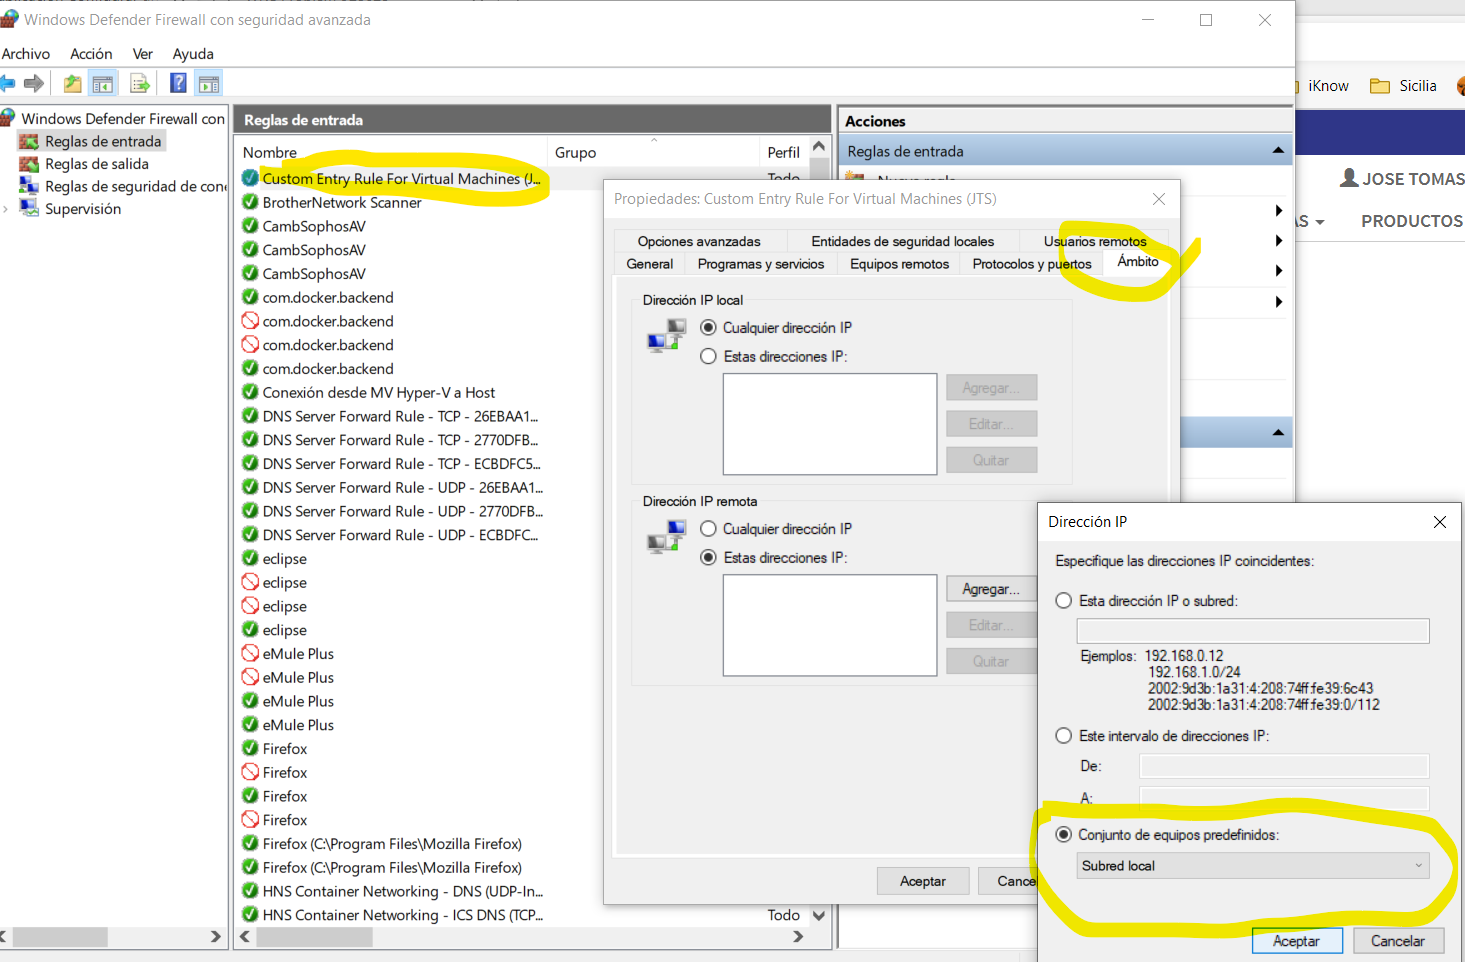
Task: Collapse Reglas de entrada actions section
Action: 1277,151
